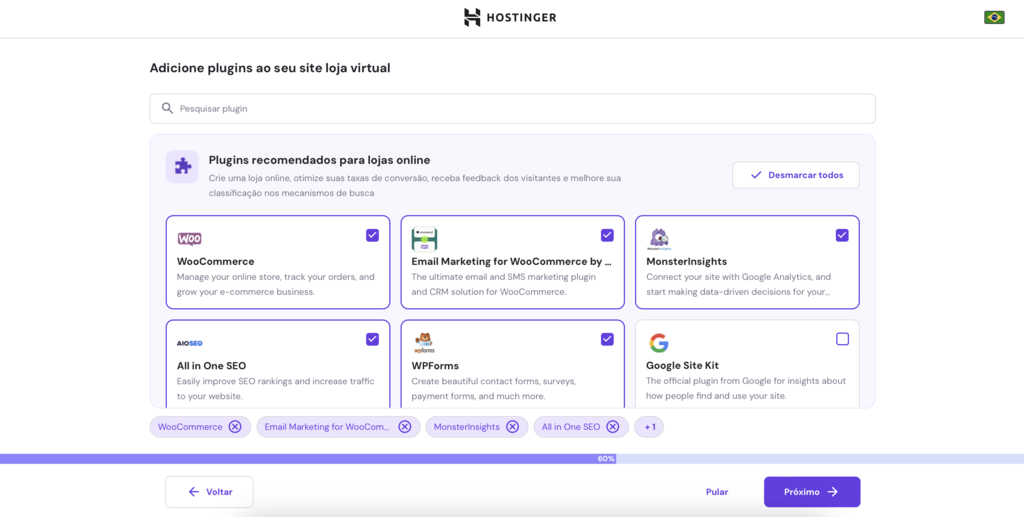Screen dimensions: 1024x517
Task: Click the WPForms bear logo
Action: (x=424, y=343)
